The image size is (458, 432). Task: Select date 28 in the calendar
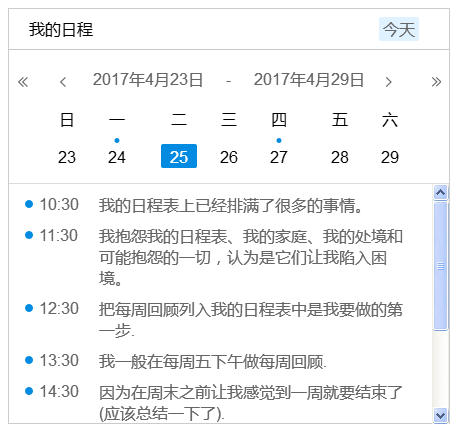click(x=340, y=157)
